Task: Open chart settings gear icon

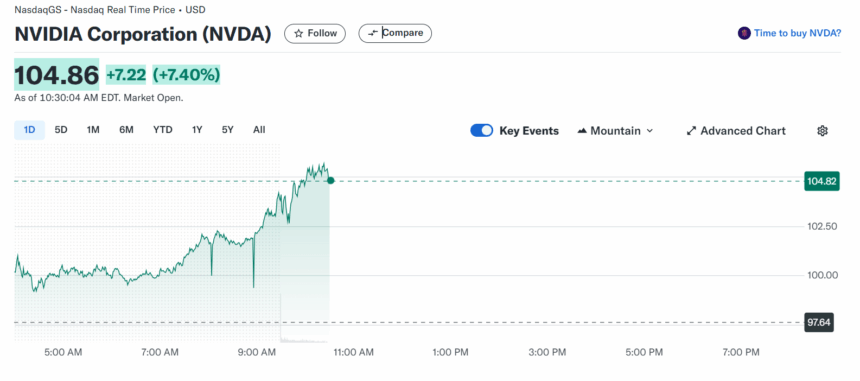Action: 822,130
